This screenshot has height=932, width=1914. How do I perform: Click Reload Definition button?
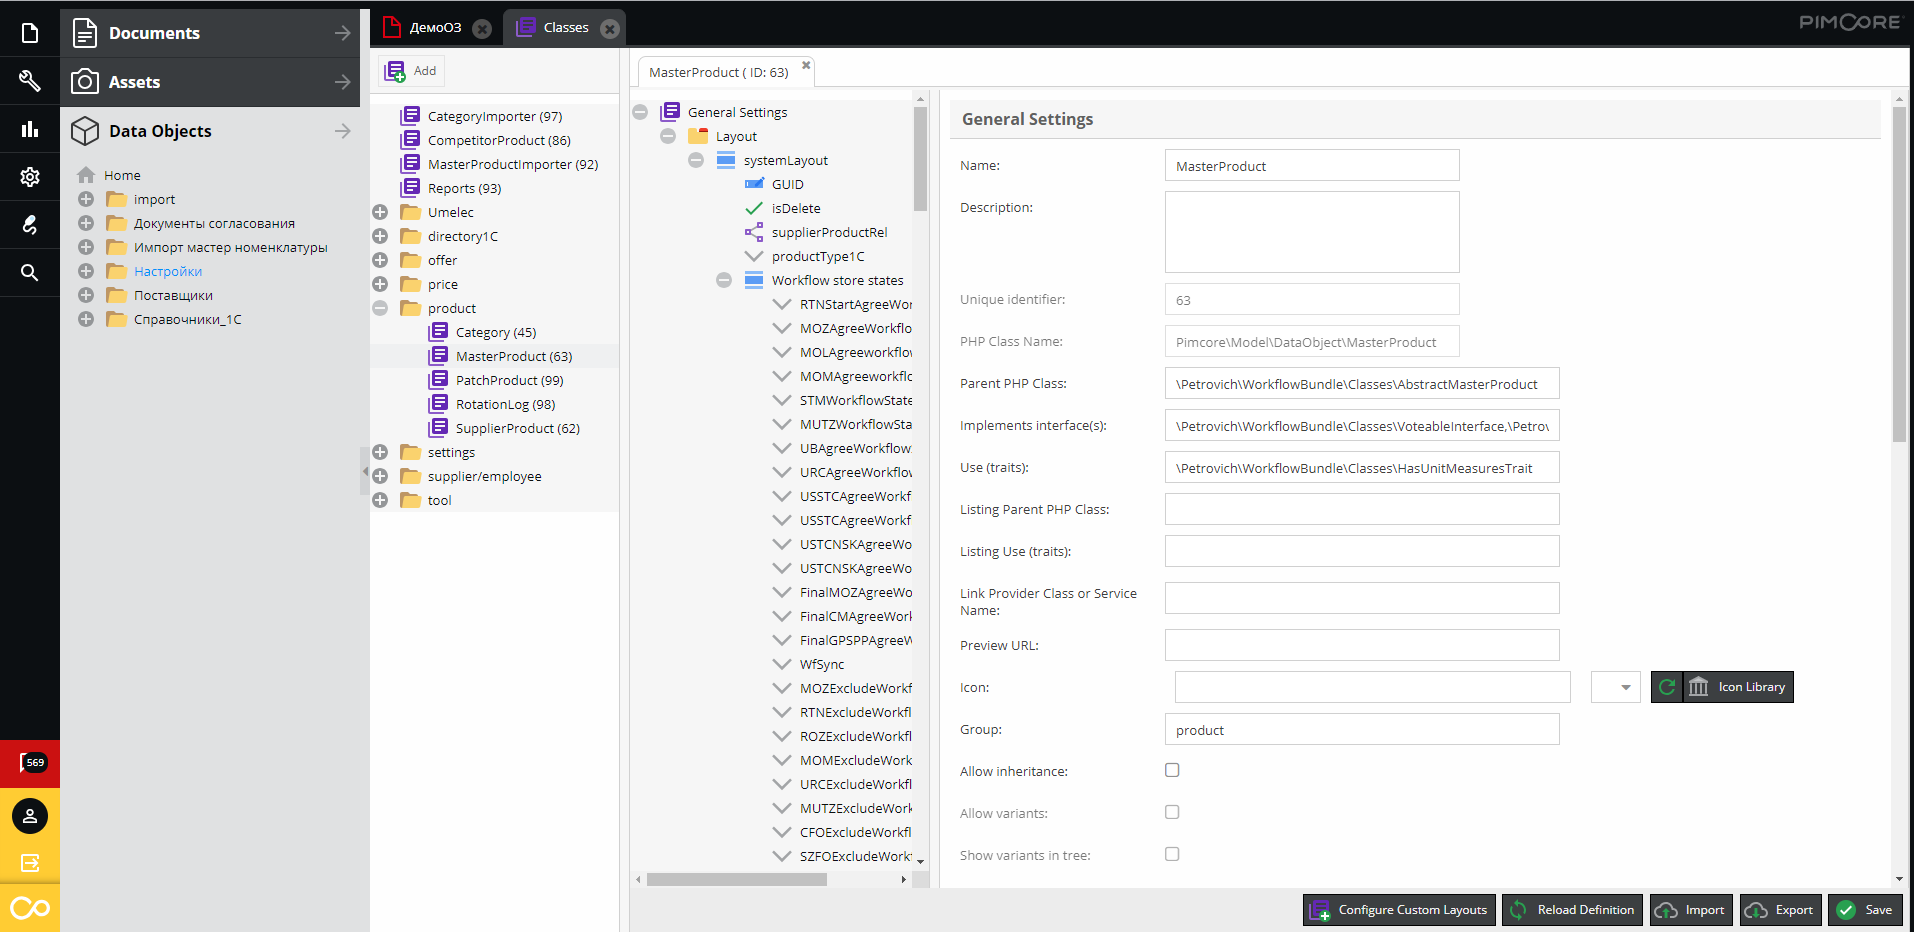click(x=1573, y=910)
